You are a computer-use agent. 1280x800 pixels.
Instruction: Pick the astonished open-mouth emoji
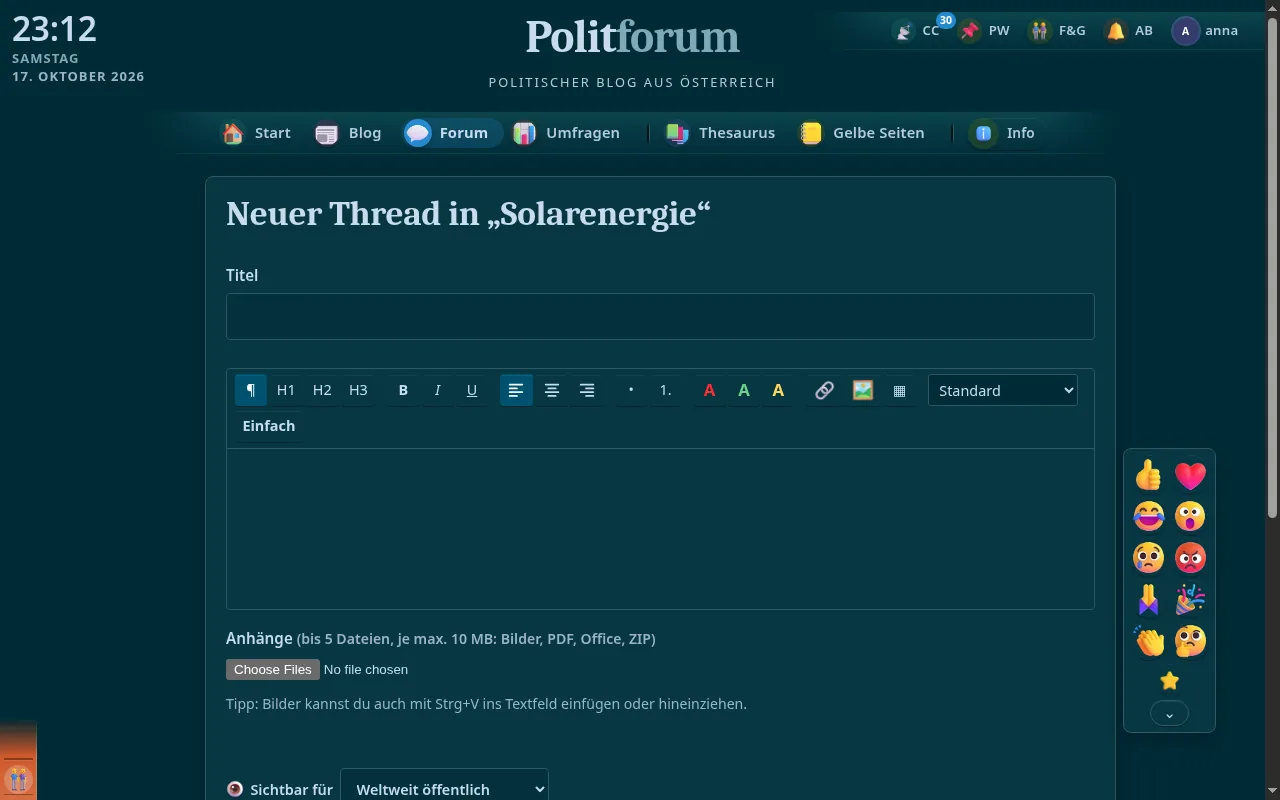[1190, 516]
